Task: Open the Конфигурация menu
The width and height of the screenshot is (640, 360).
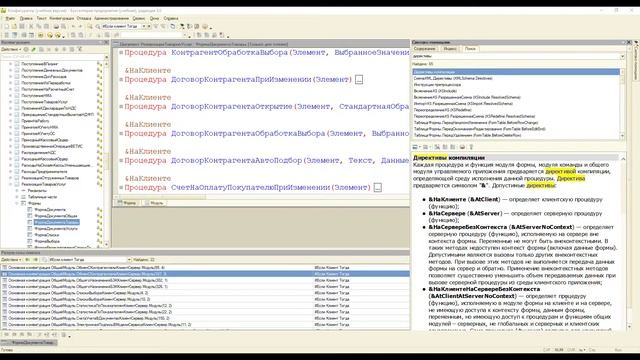Action: click(61, 18)
